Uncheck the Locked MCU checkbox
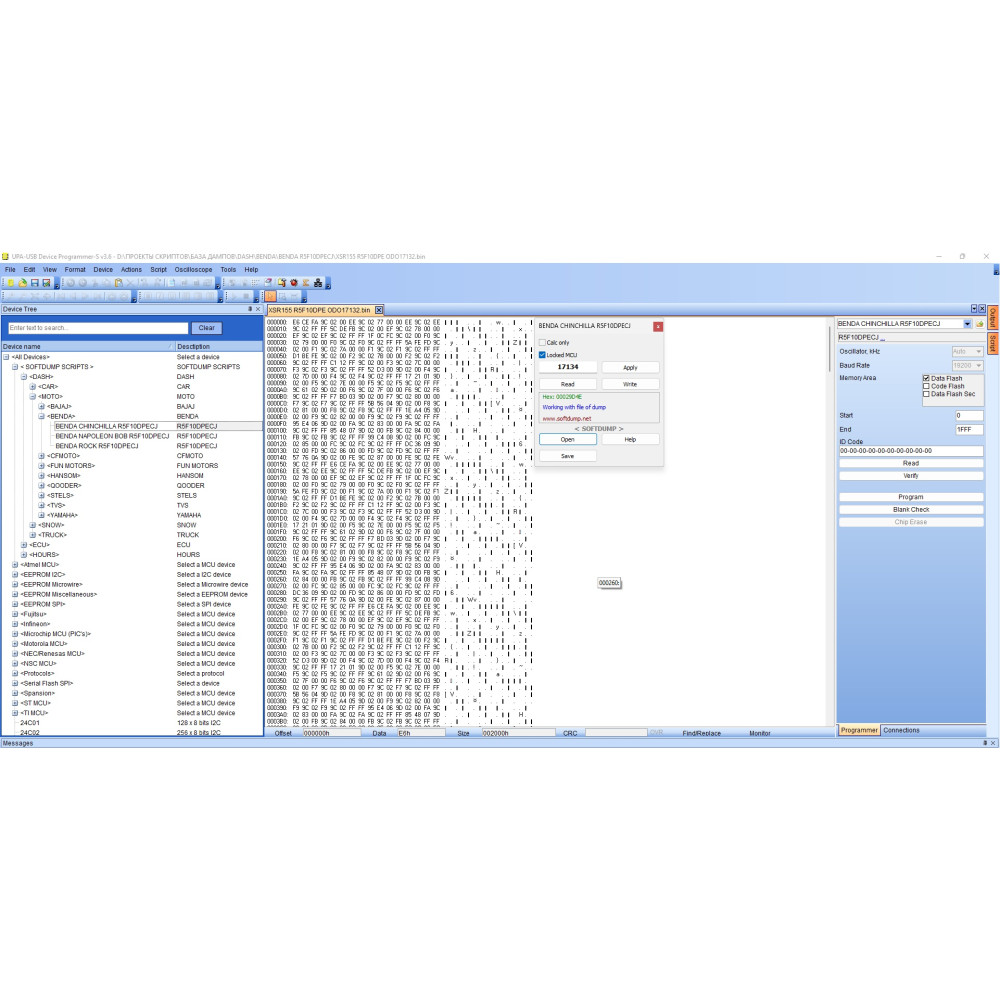This screenshot has width=1000, height=1000. tap(543, 355)
